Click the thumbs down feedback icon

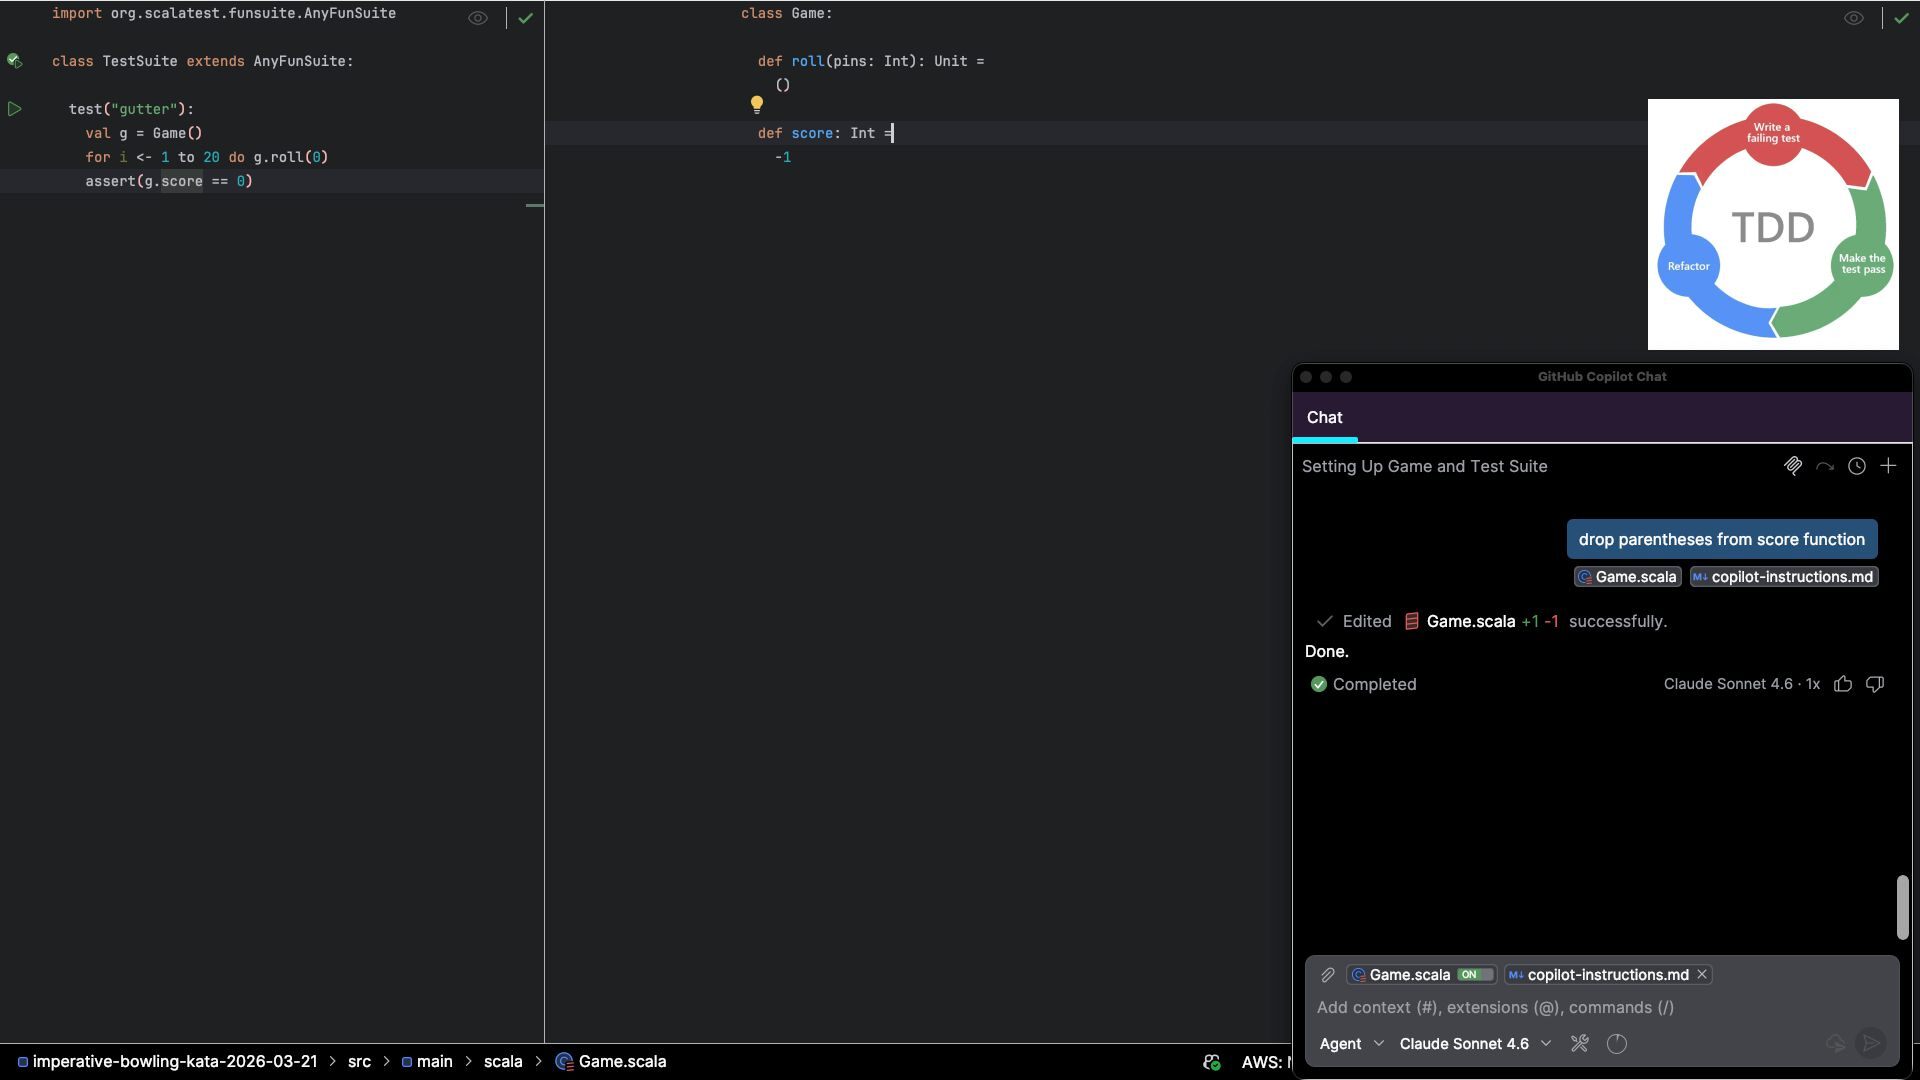click(1875, 685)
